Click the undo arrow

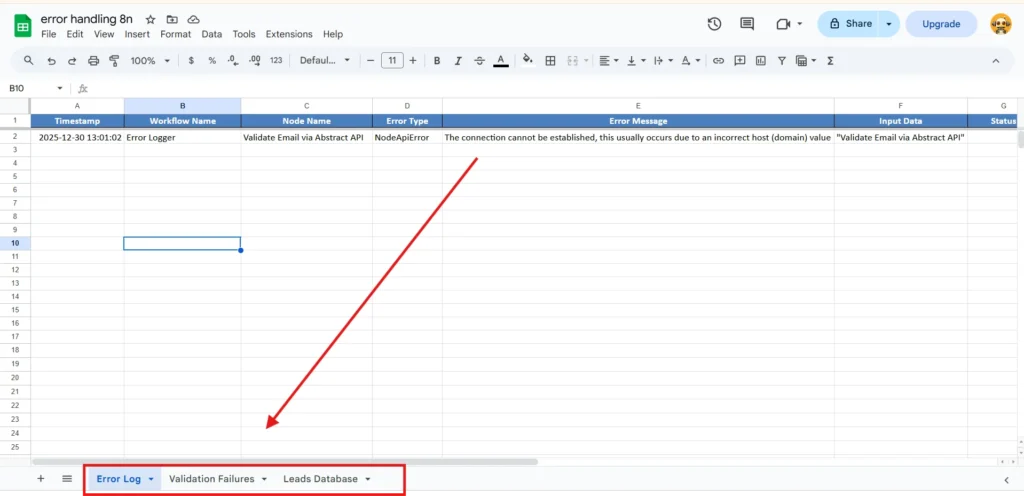(x=52, y=61)
